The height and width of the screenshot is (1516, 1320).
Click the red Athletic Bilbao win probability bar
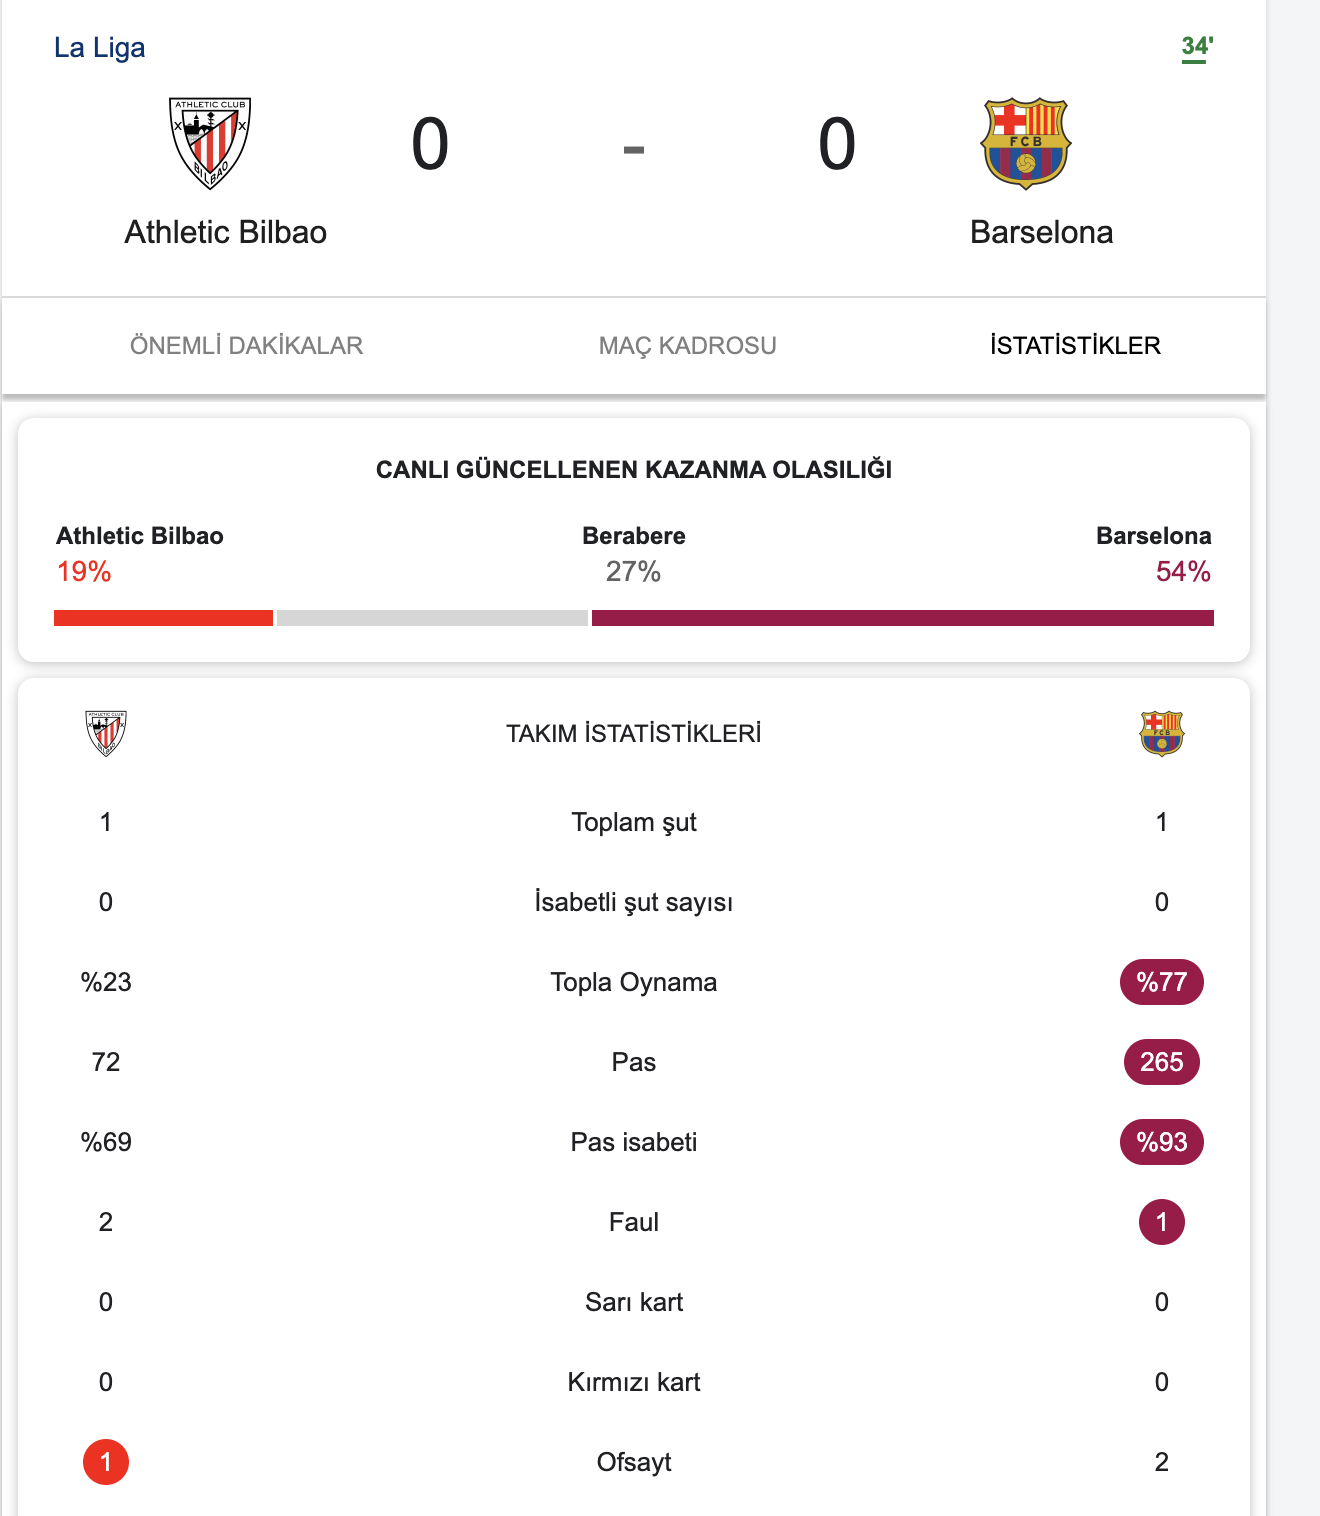pos(163,618)
